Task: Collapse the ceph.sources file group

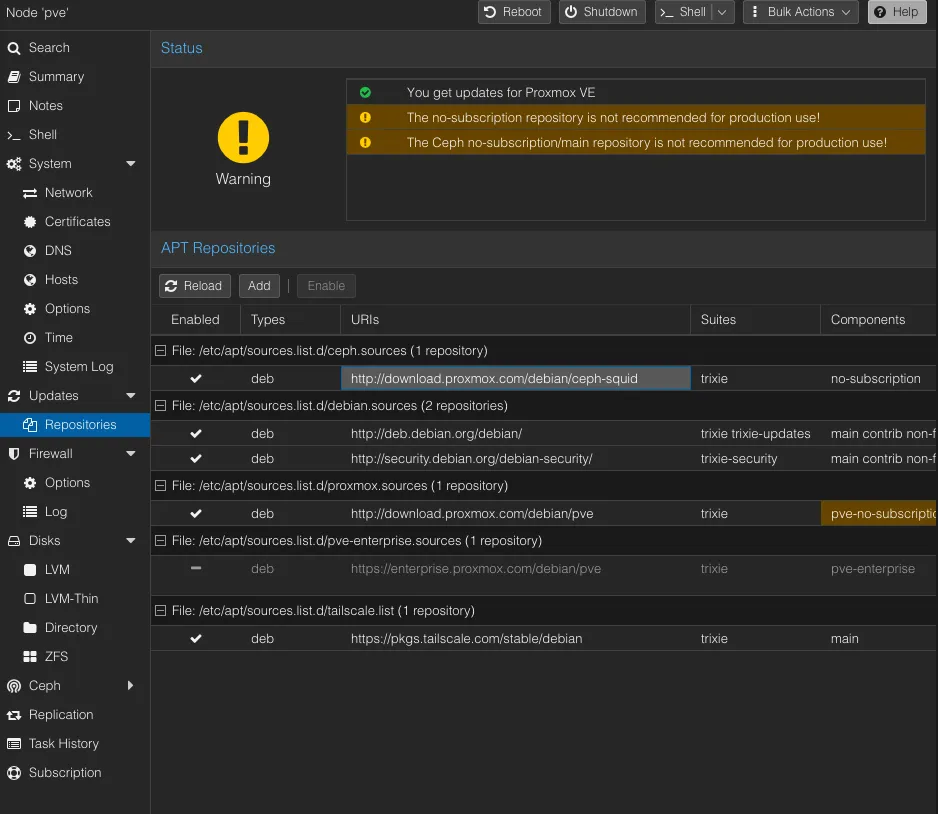Action: coord(160,351)
